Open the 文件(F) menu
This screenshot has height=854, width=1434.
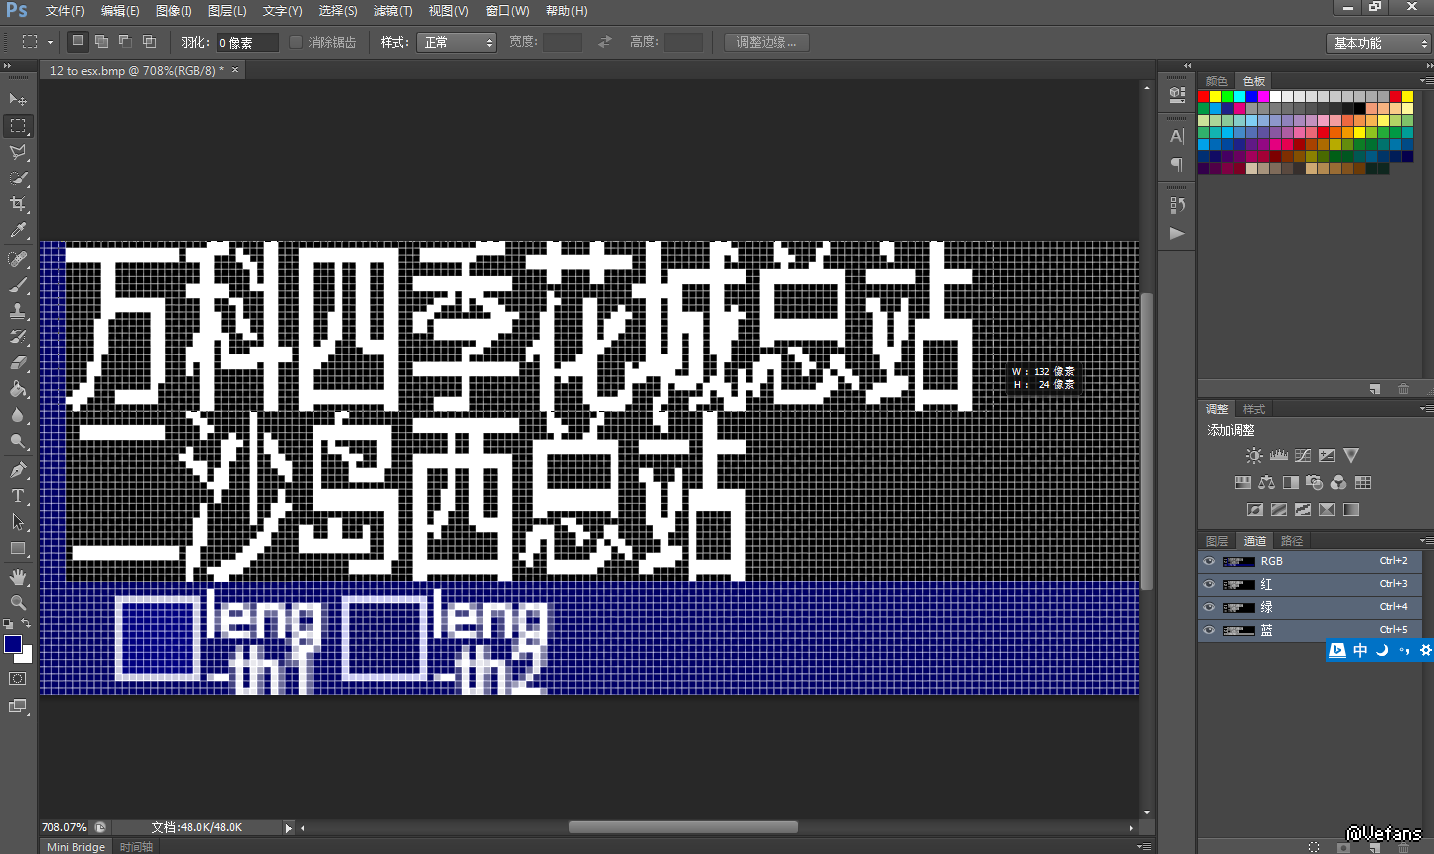(65, 11)
